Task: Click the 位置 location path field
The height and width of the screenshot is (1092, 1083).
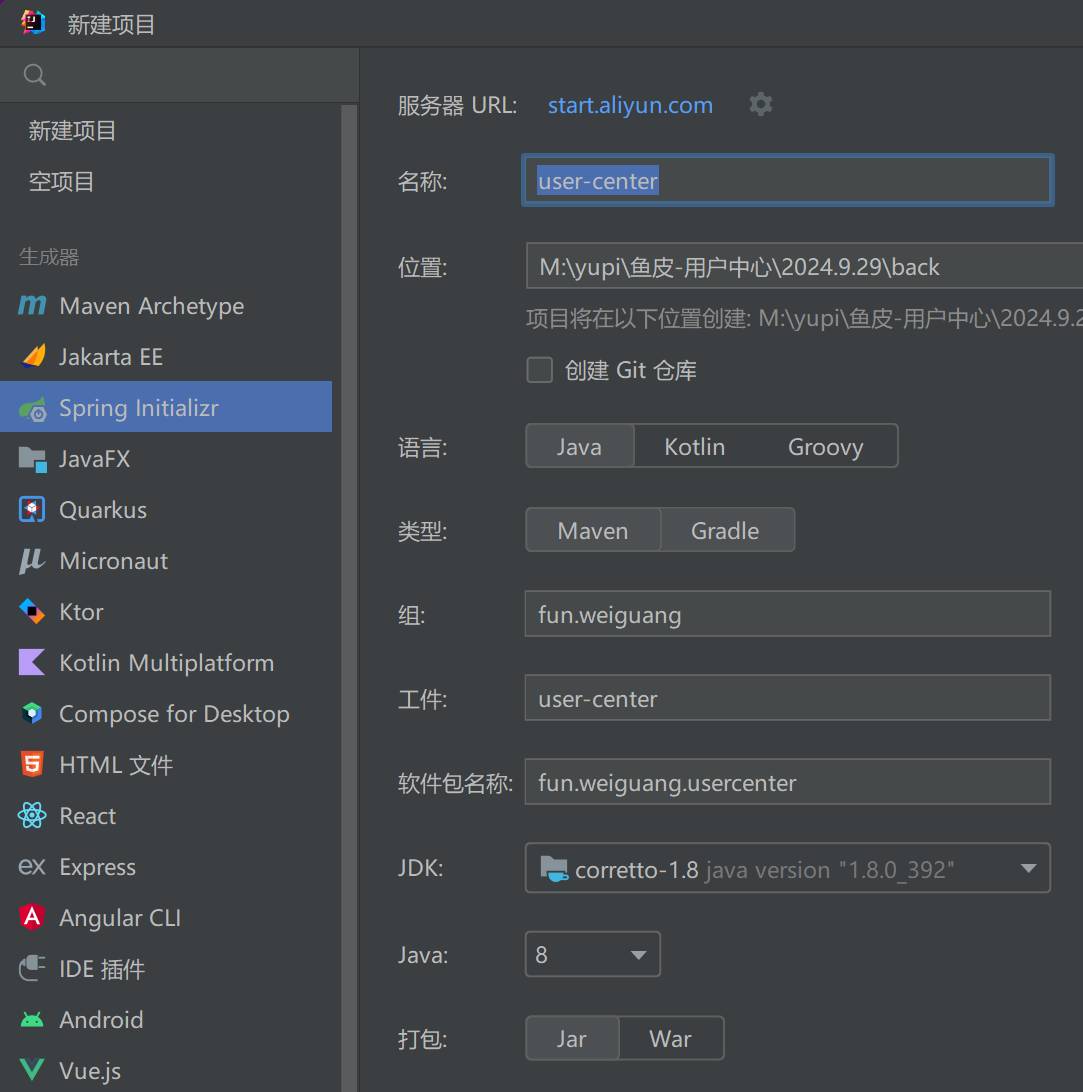Action: pos(804,266)
